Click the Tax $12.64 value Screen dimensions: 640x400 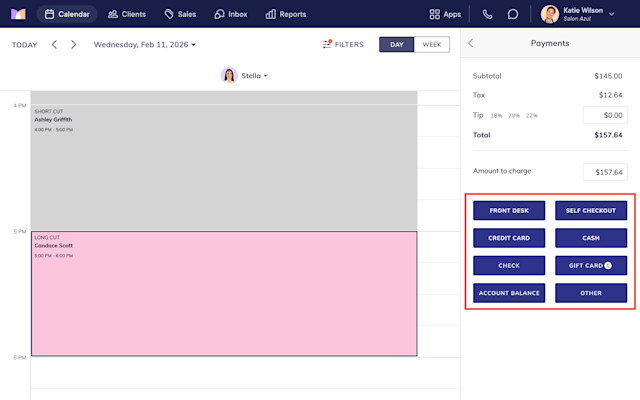tap(610, 95)
